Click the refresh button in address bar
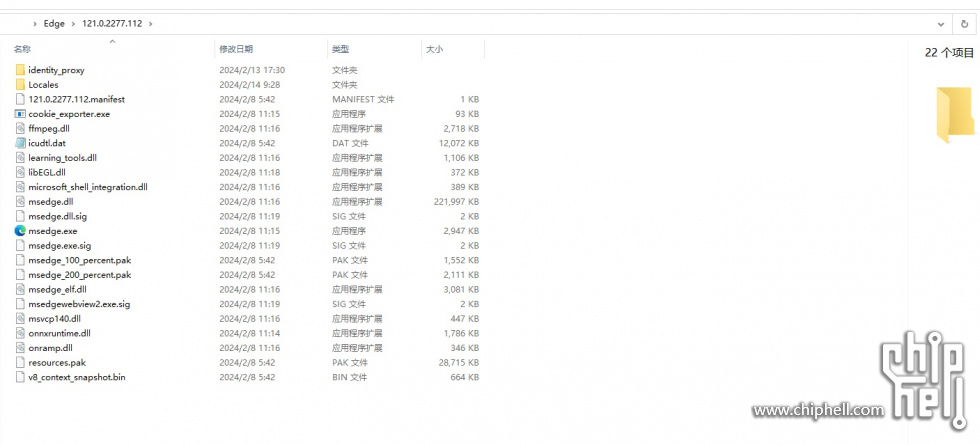980x445 pixels. (x=965, y=24)
